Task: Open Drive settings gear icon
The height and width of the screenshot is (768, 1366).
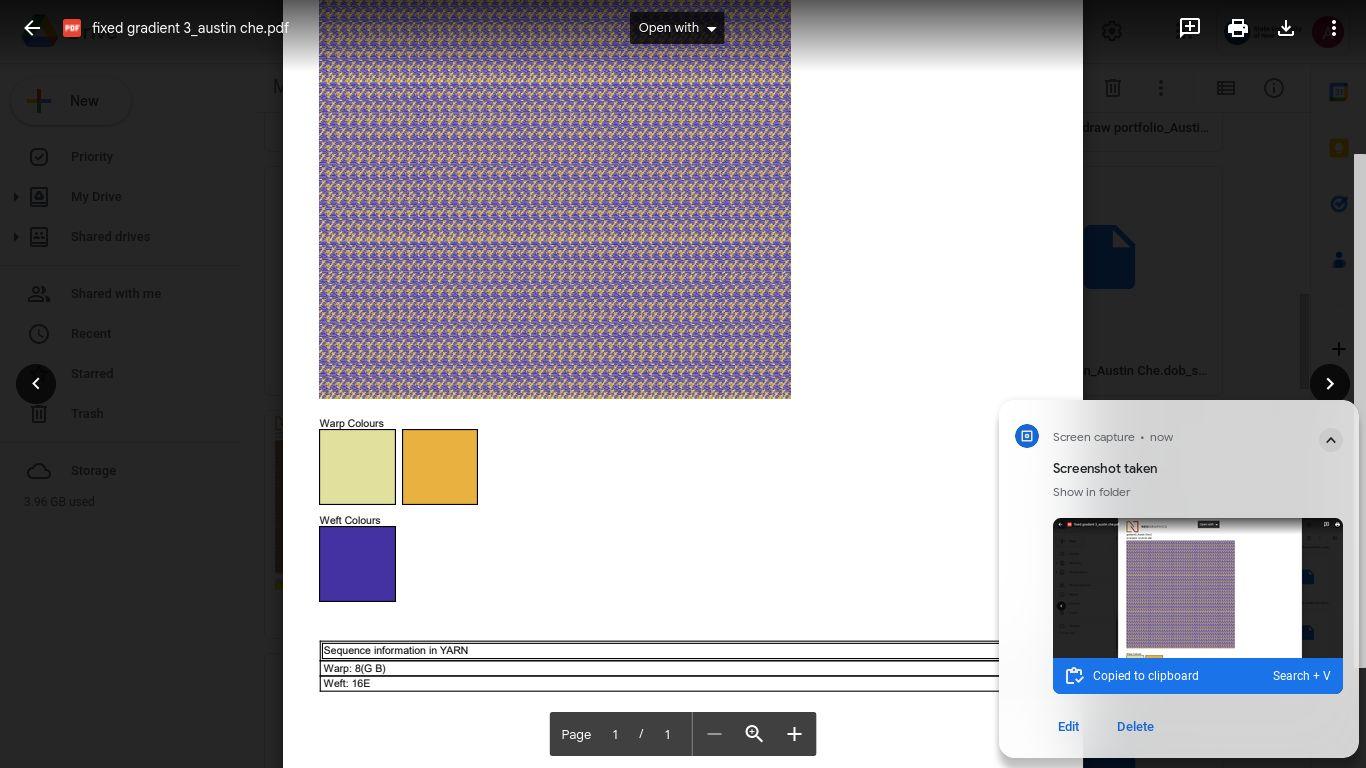Action: (x=1112, y=31)
